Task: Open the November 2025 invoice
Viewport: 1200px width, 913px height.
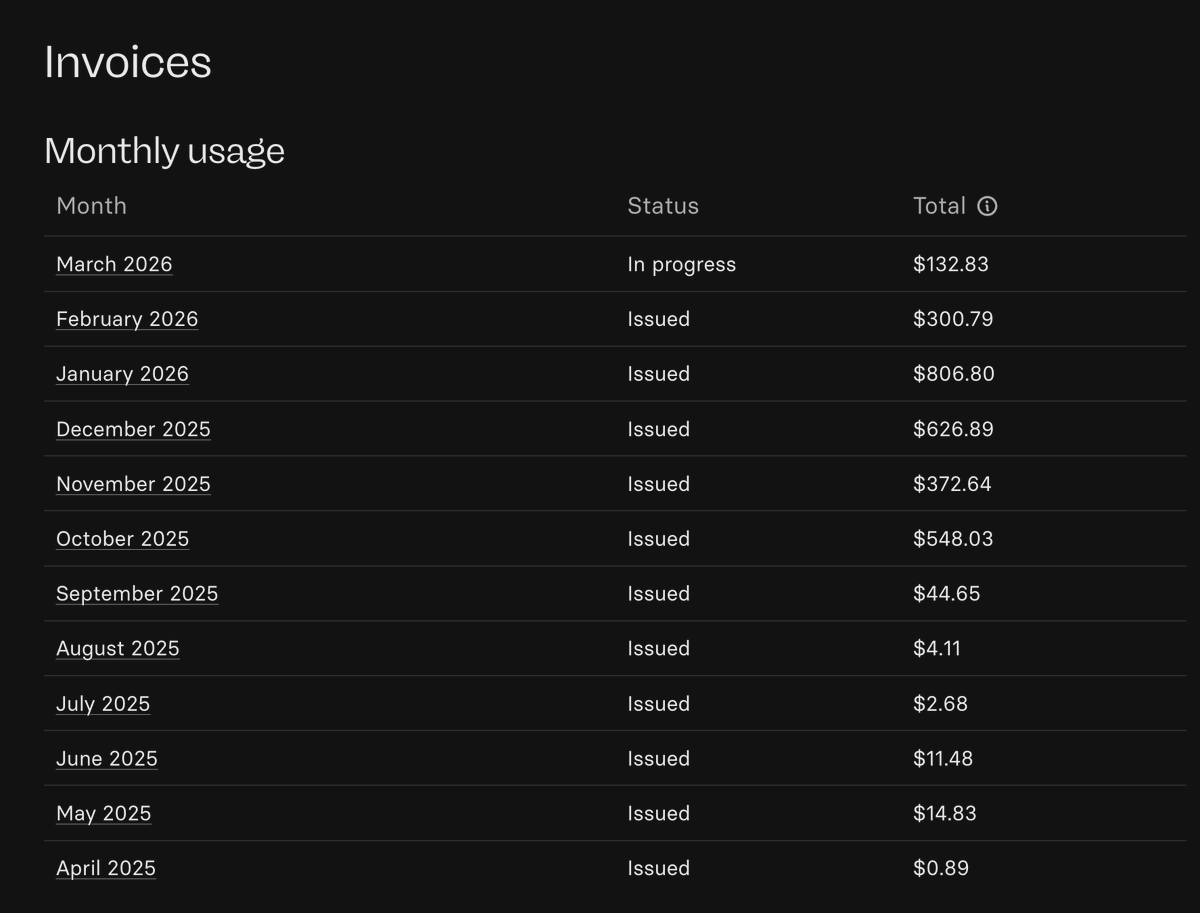Action: tap(133, 484)
